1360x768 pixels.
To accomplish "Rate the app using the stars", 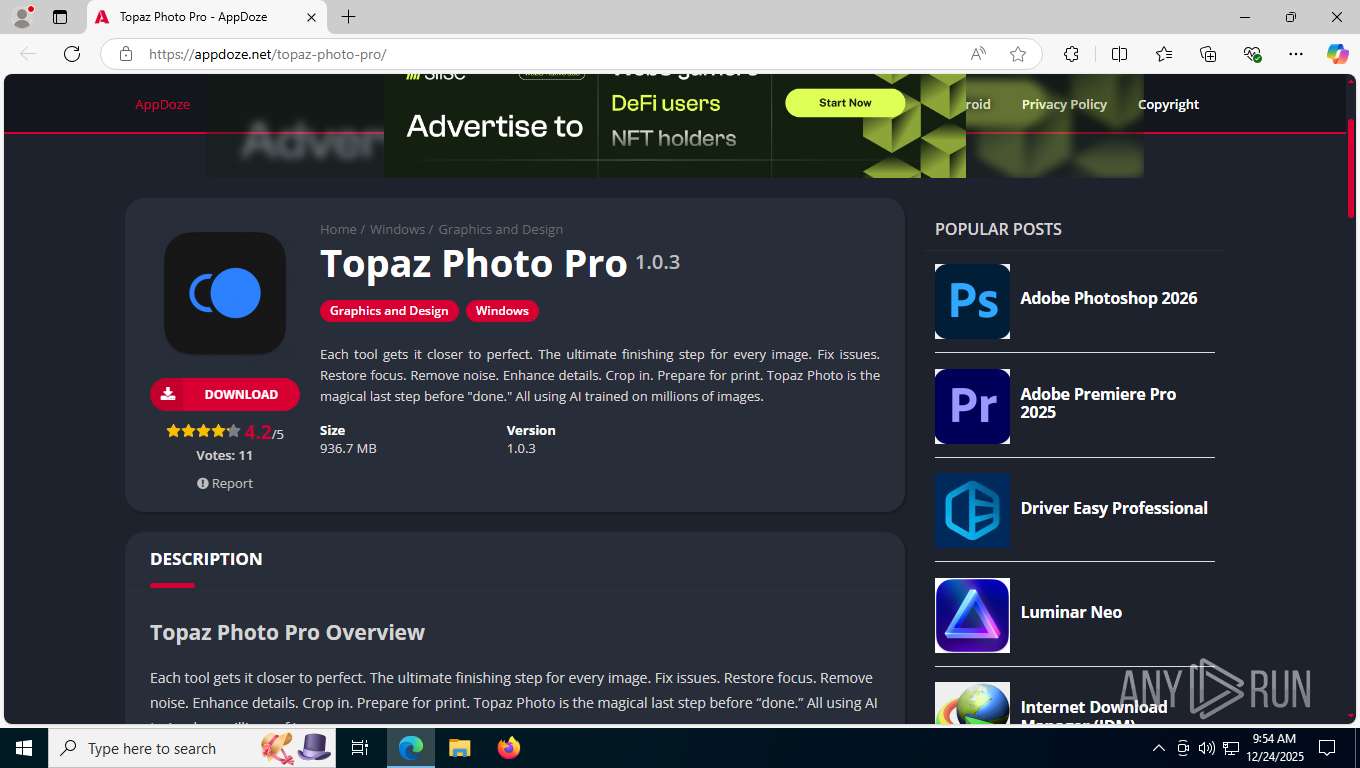I will (203, 431).
